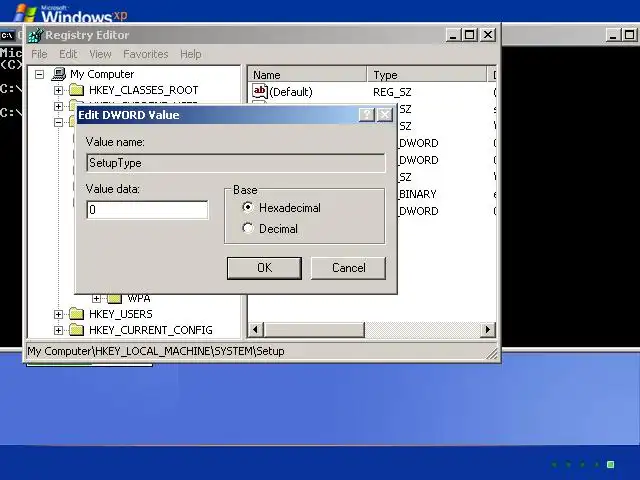The width and height of the screenshot is (640, 480).
Task: Click the Type column header
Action: 427,75
